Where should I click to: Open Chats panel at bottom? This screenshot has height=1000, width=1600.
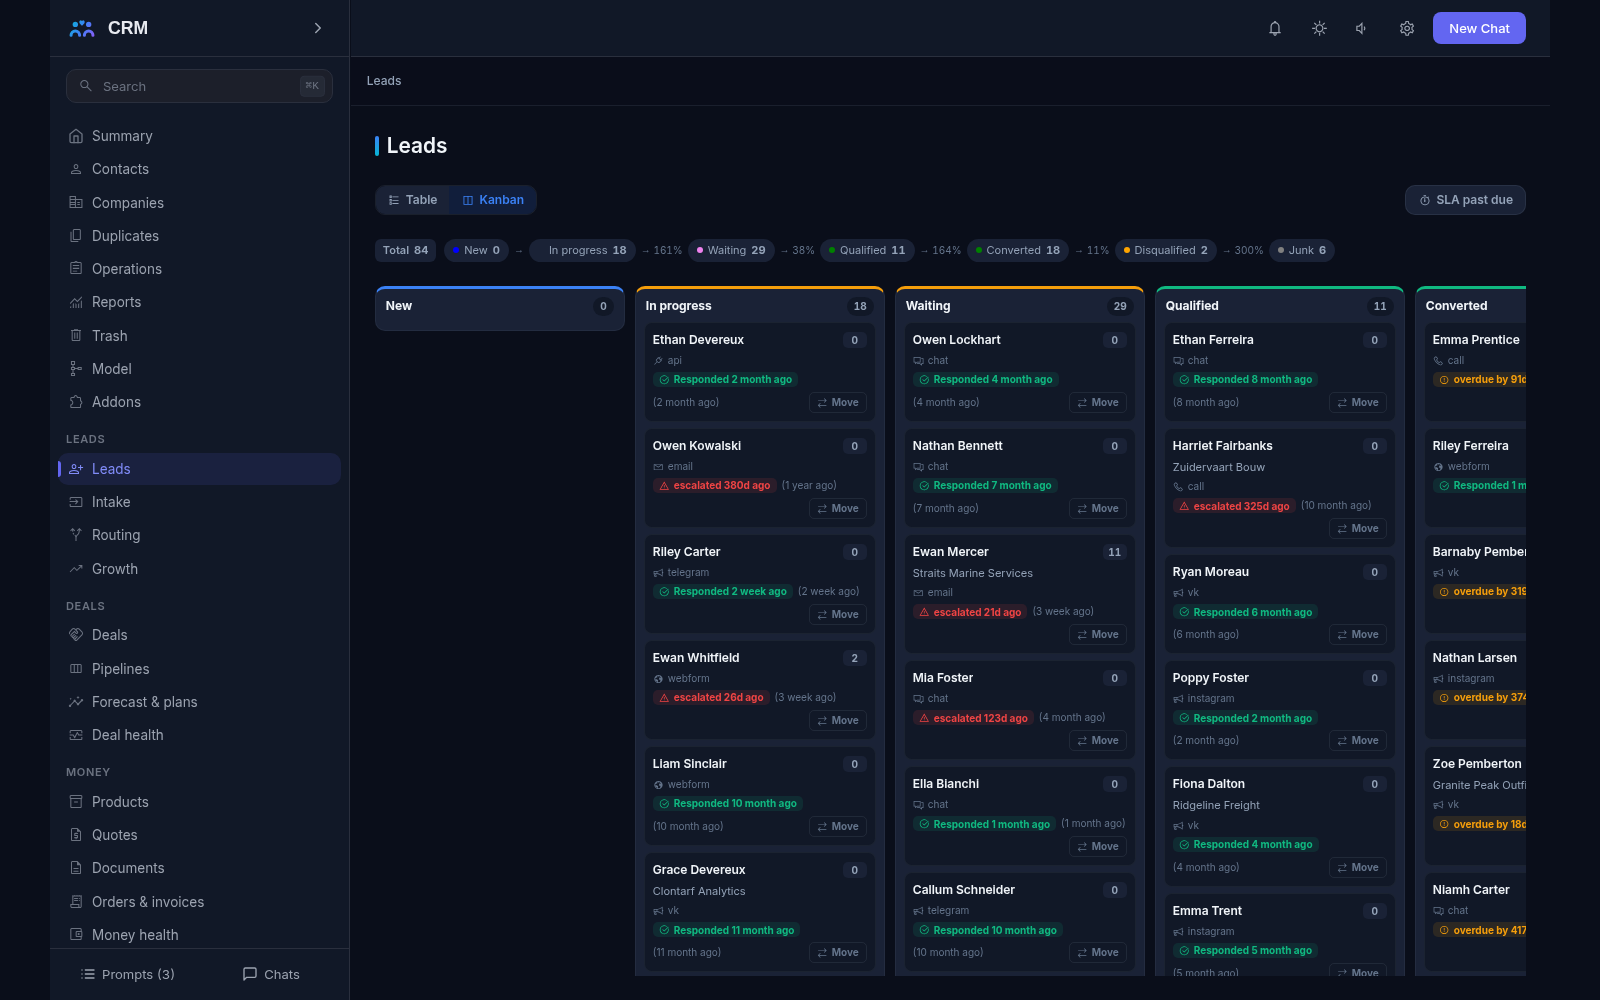coord(271,974)
